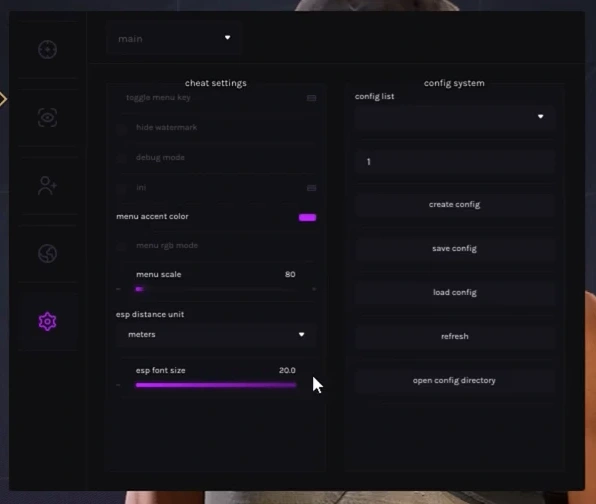The width and height of the screenshot is (596, 504).
Task: Click the menu accent color label
Action: 152,217
